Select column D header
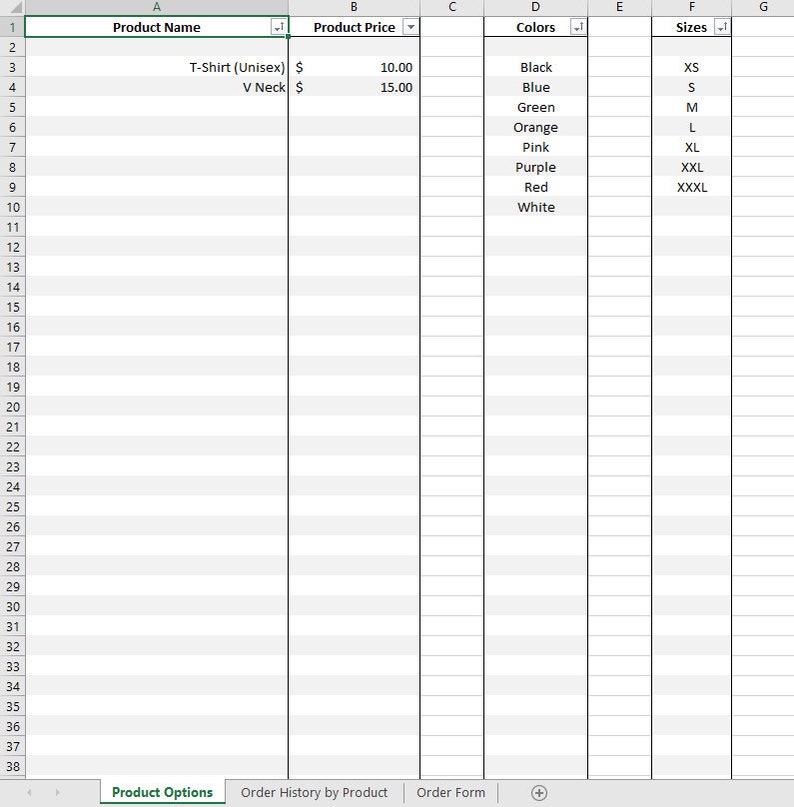Viewport: 794px width, 807px height. point(536,7)
